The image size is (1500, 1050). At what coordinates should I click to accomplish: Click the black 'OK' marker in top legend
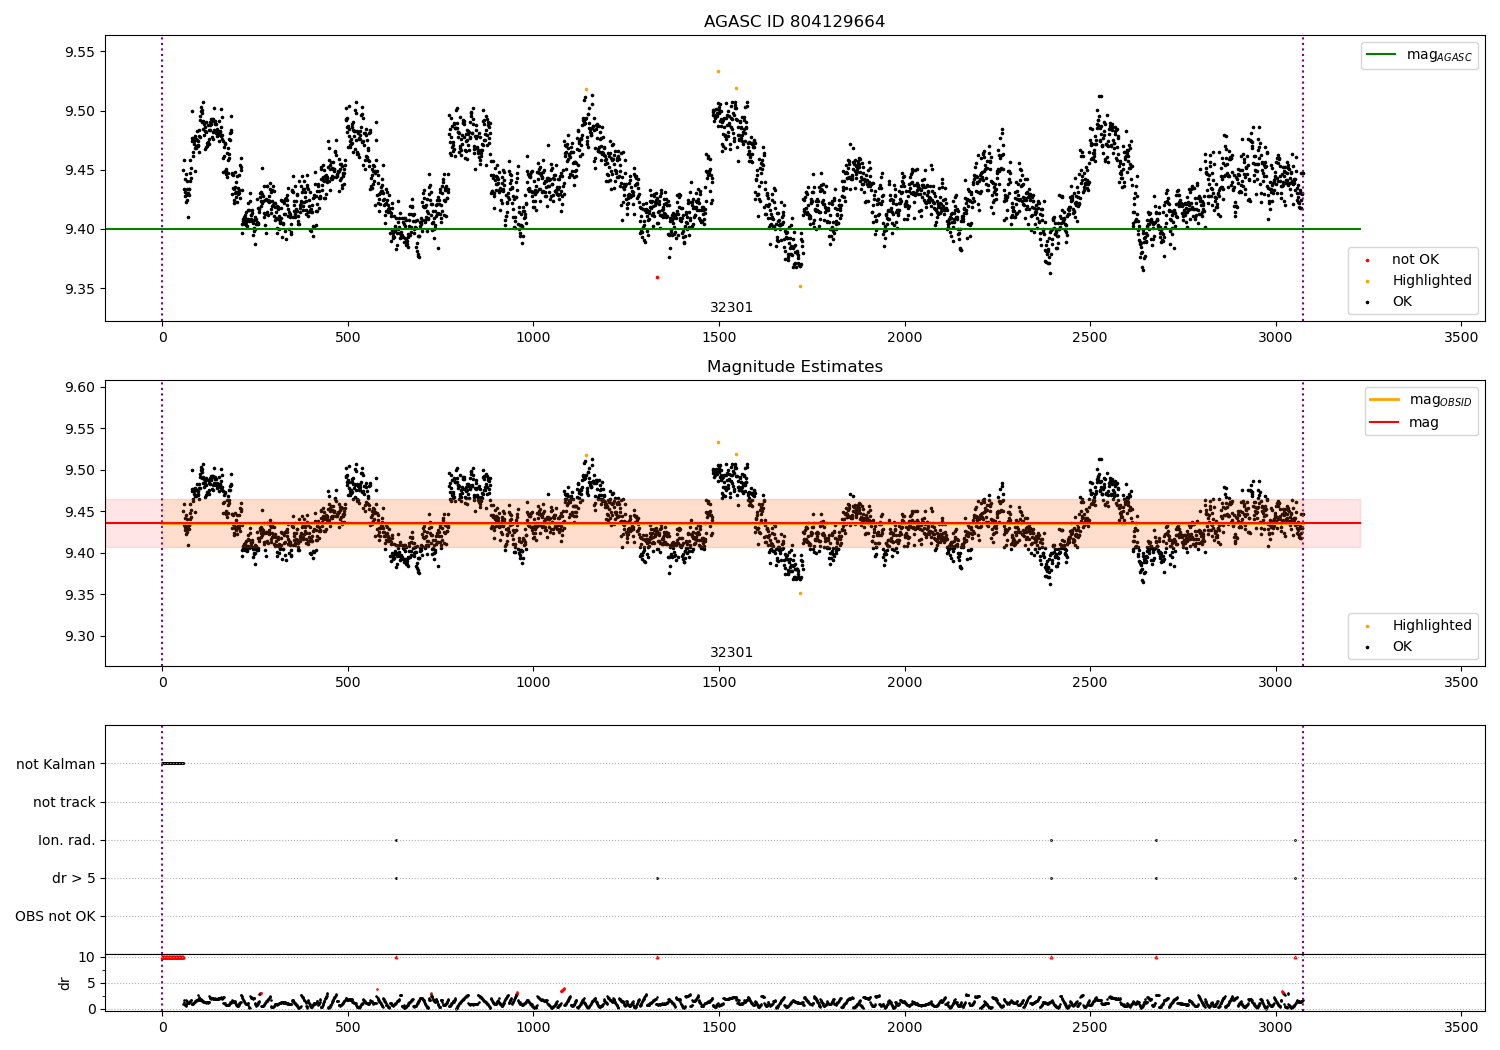1367,302
